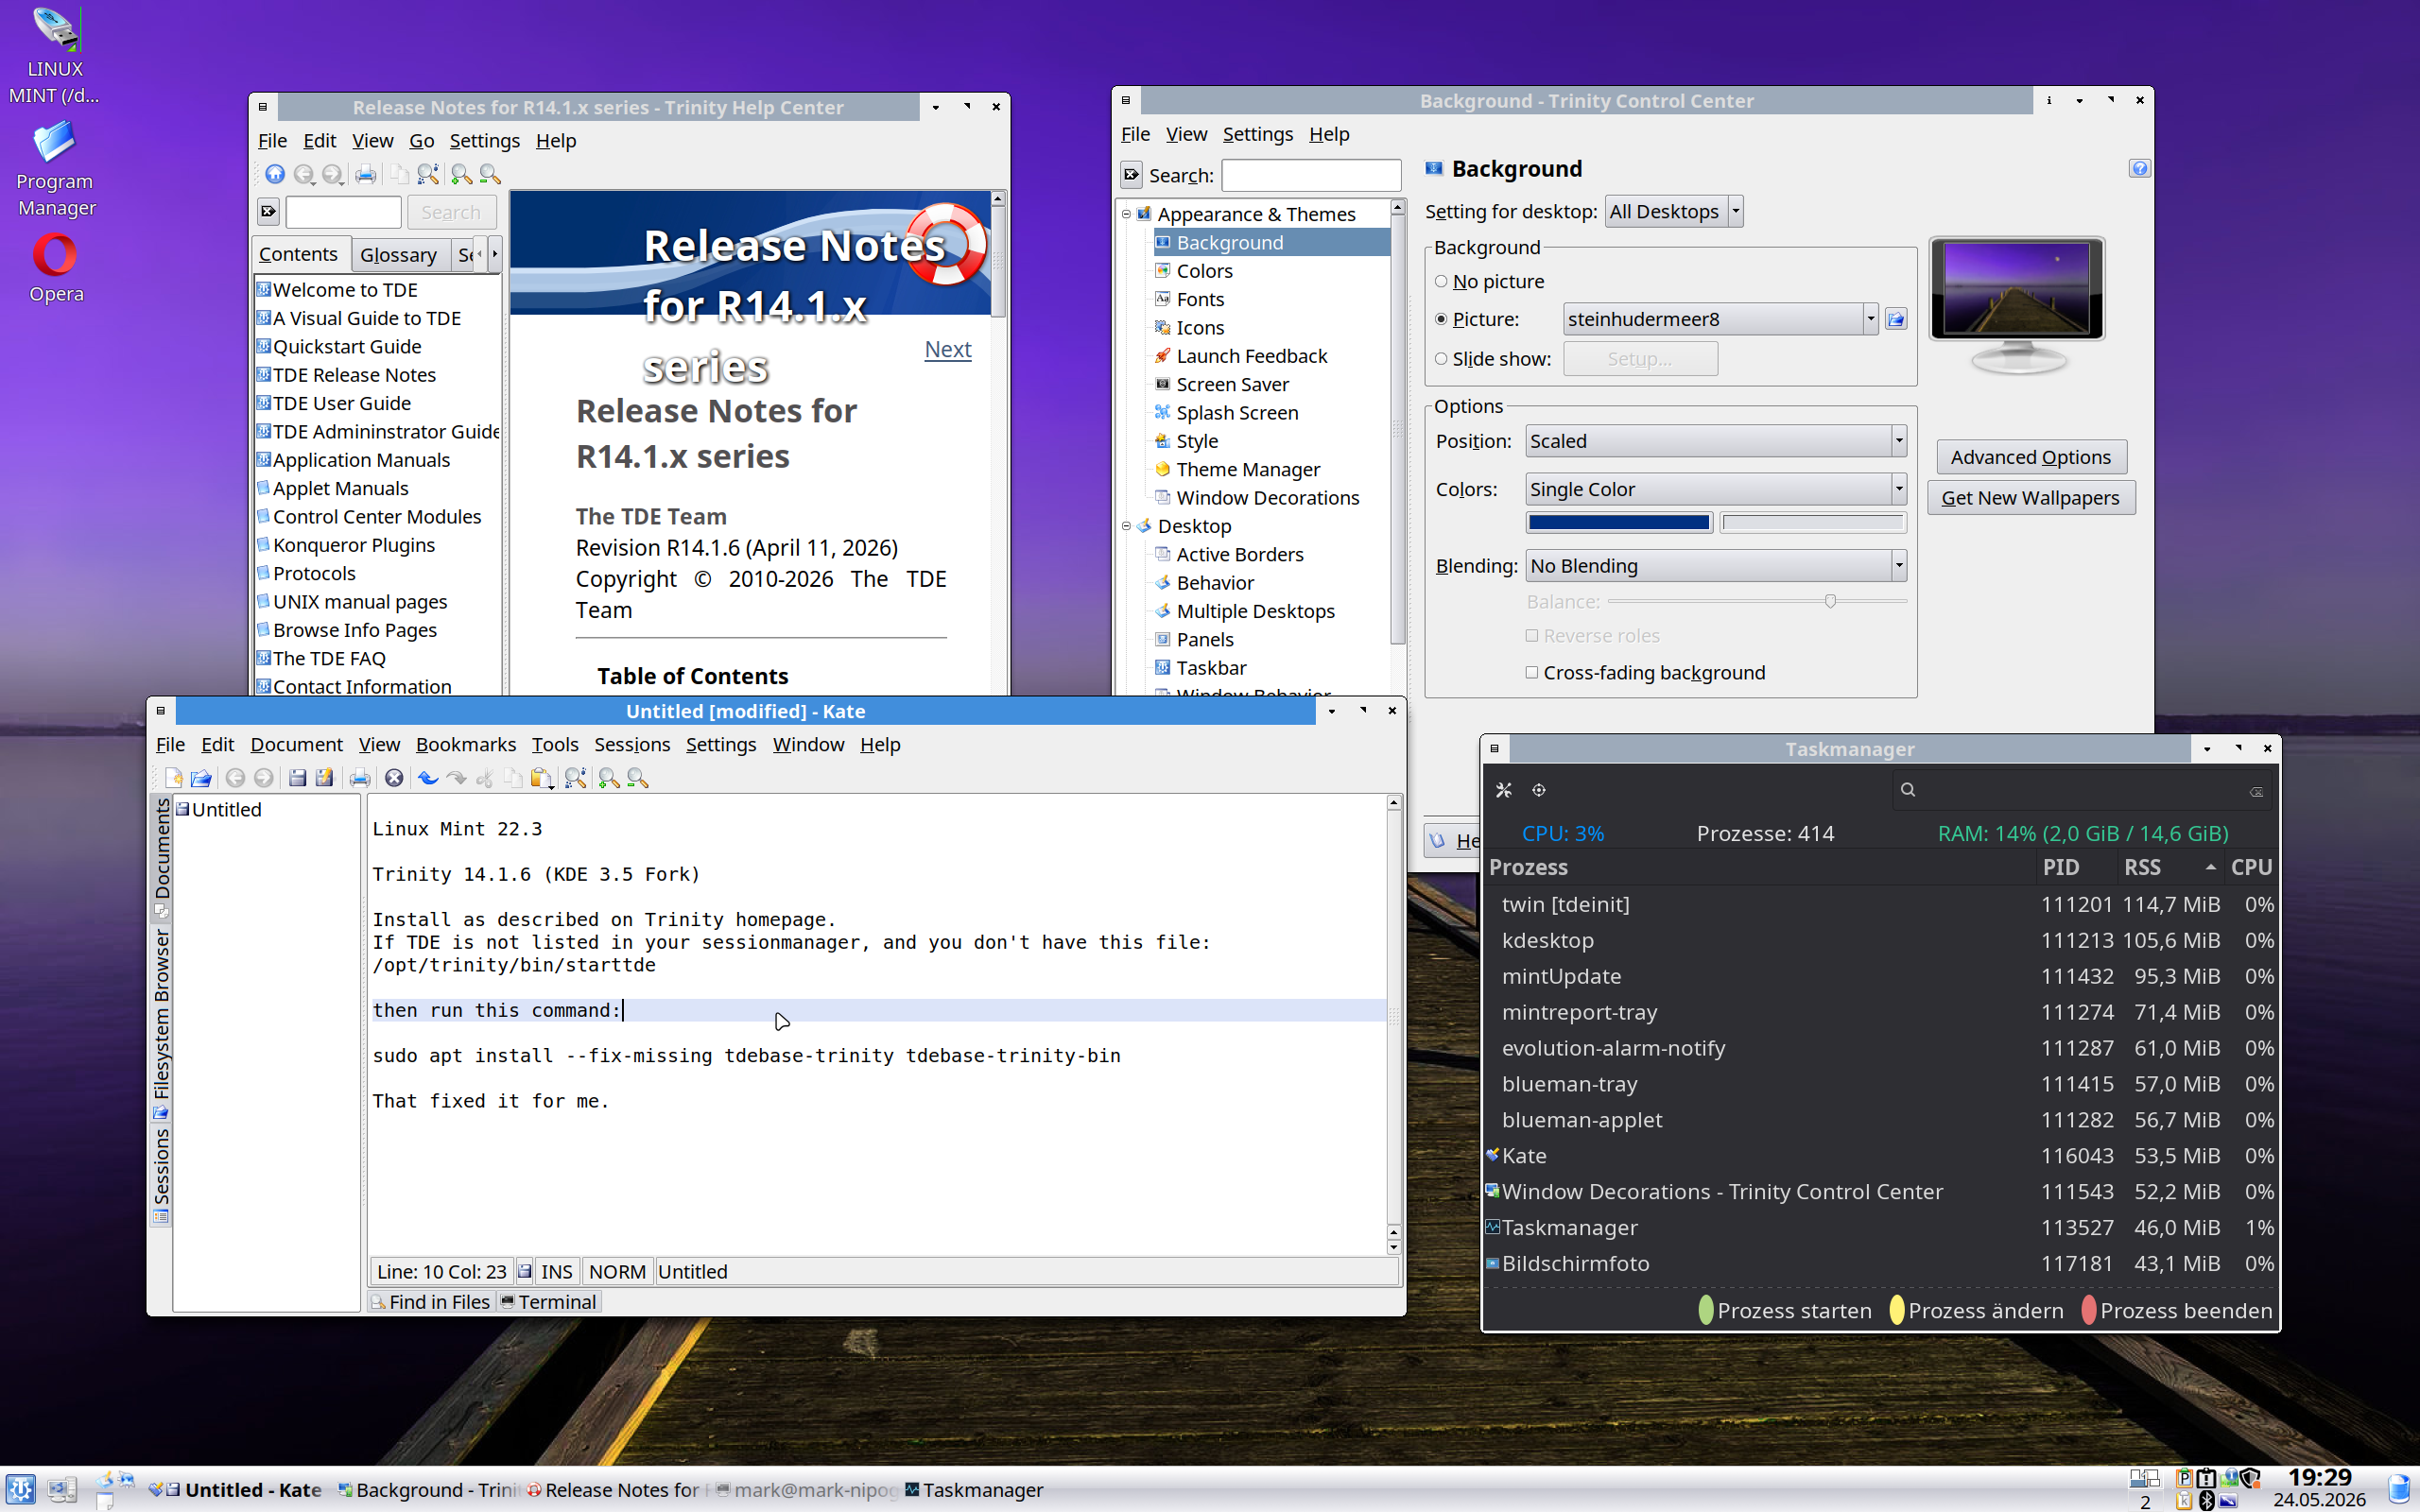
Task: Click the trash icon on the panel
Action: coord(2399,1489)
